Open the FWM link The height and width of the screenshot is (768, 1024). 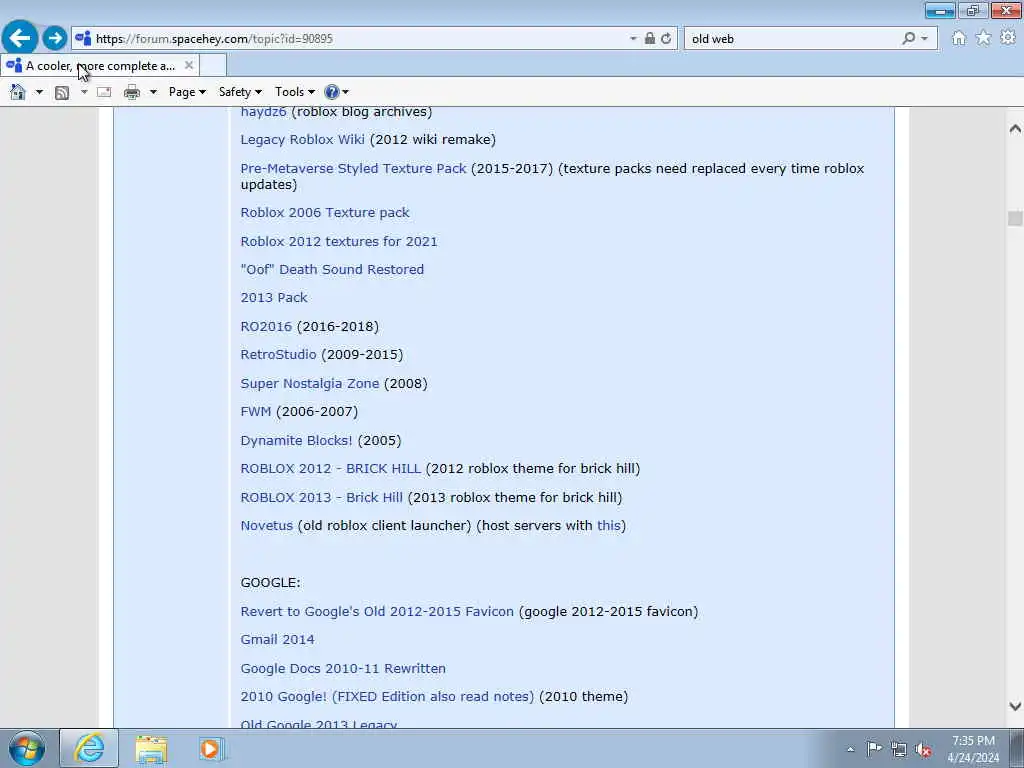(x=255, y=411)
